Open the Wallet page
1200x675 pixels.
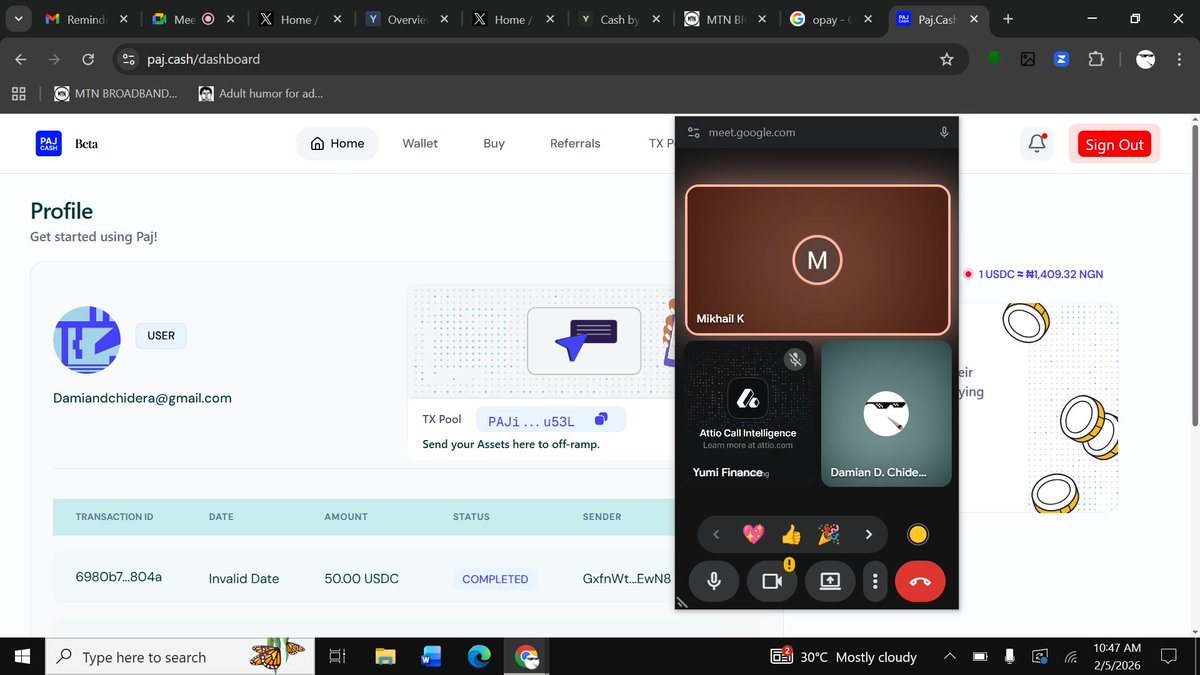[x=420, y=143]
